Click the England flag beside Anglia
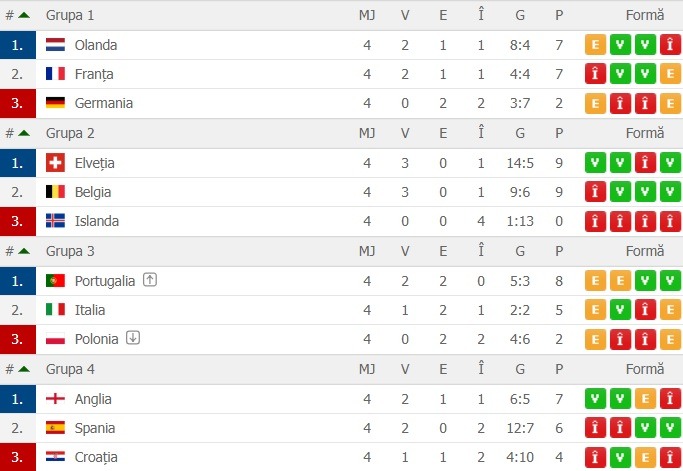This screenshot has height=471, width=683. tap(55, 399)
